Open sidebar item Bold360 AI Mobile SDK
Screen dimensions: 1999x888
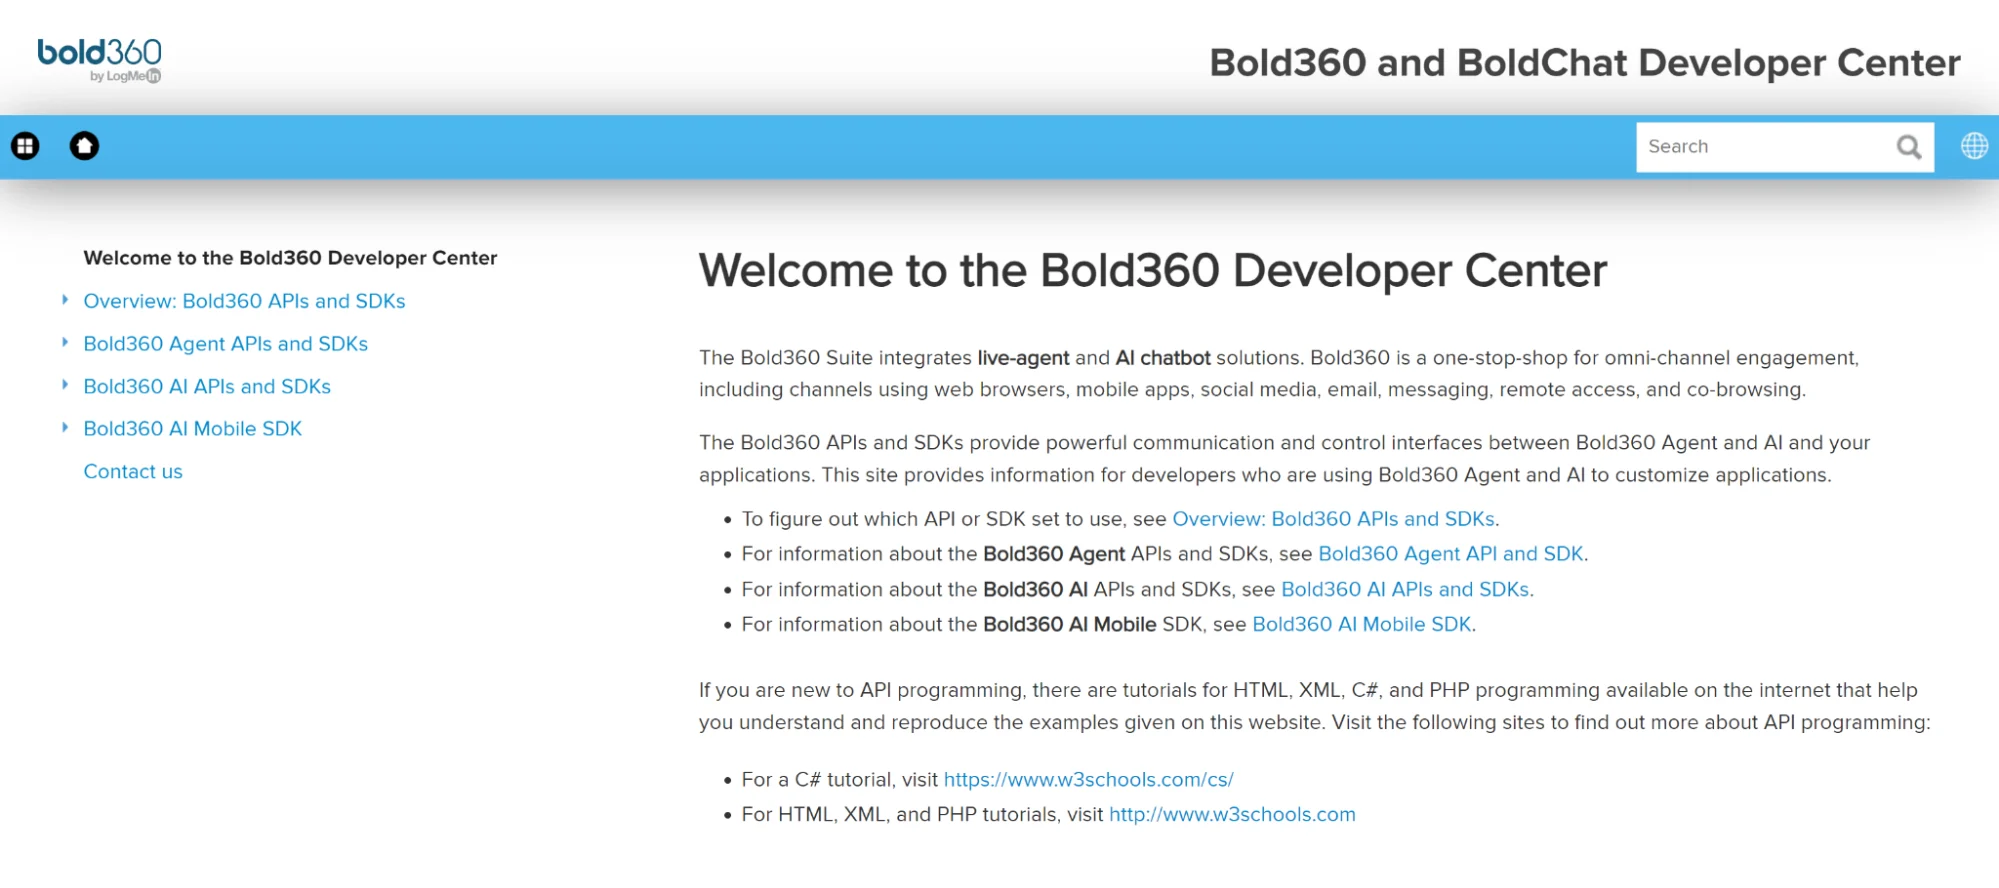[x=192, y=429]
